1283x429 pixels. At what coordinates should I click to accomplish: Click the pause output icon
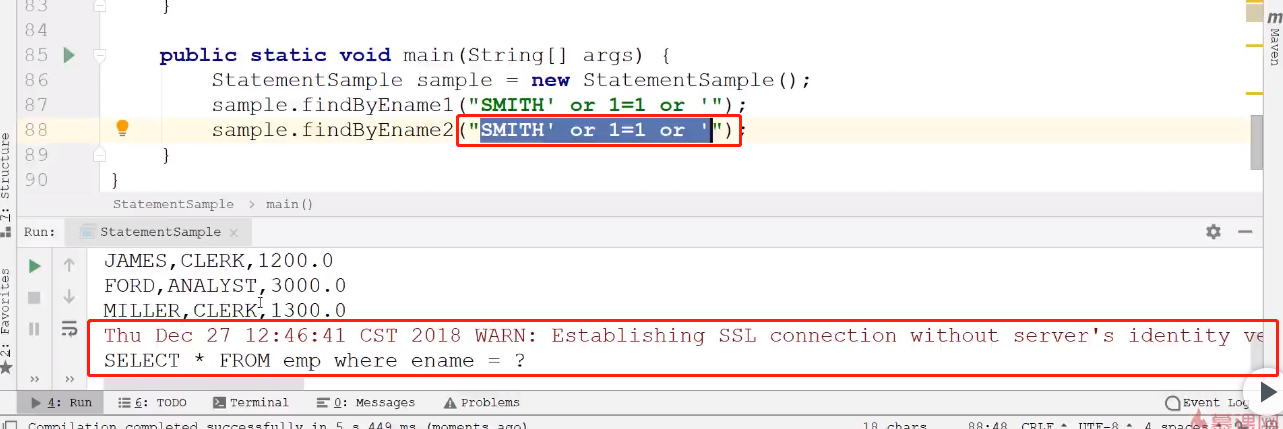point(34,328)
